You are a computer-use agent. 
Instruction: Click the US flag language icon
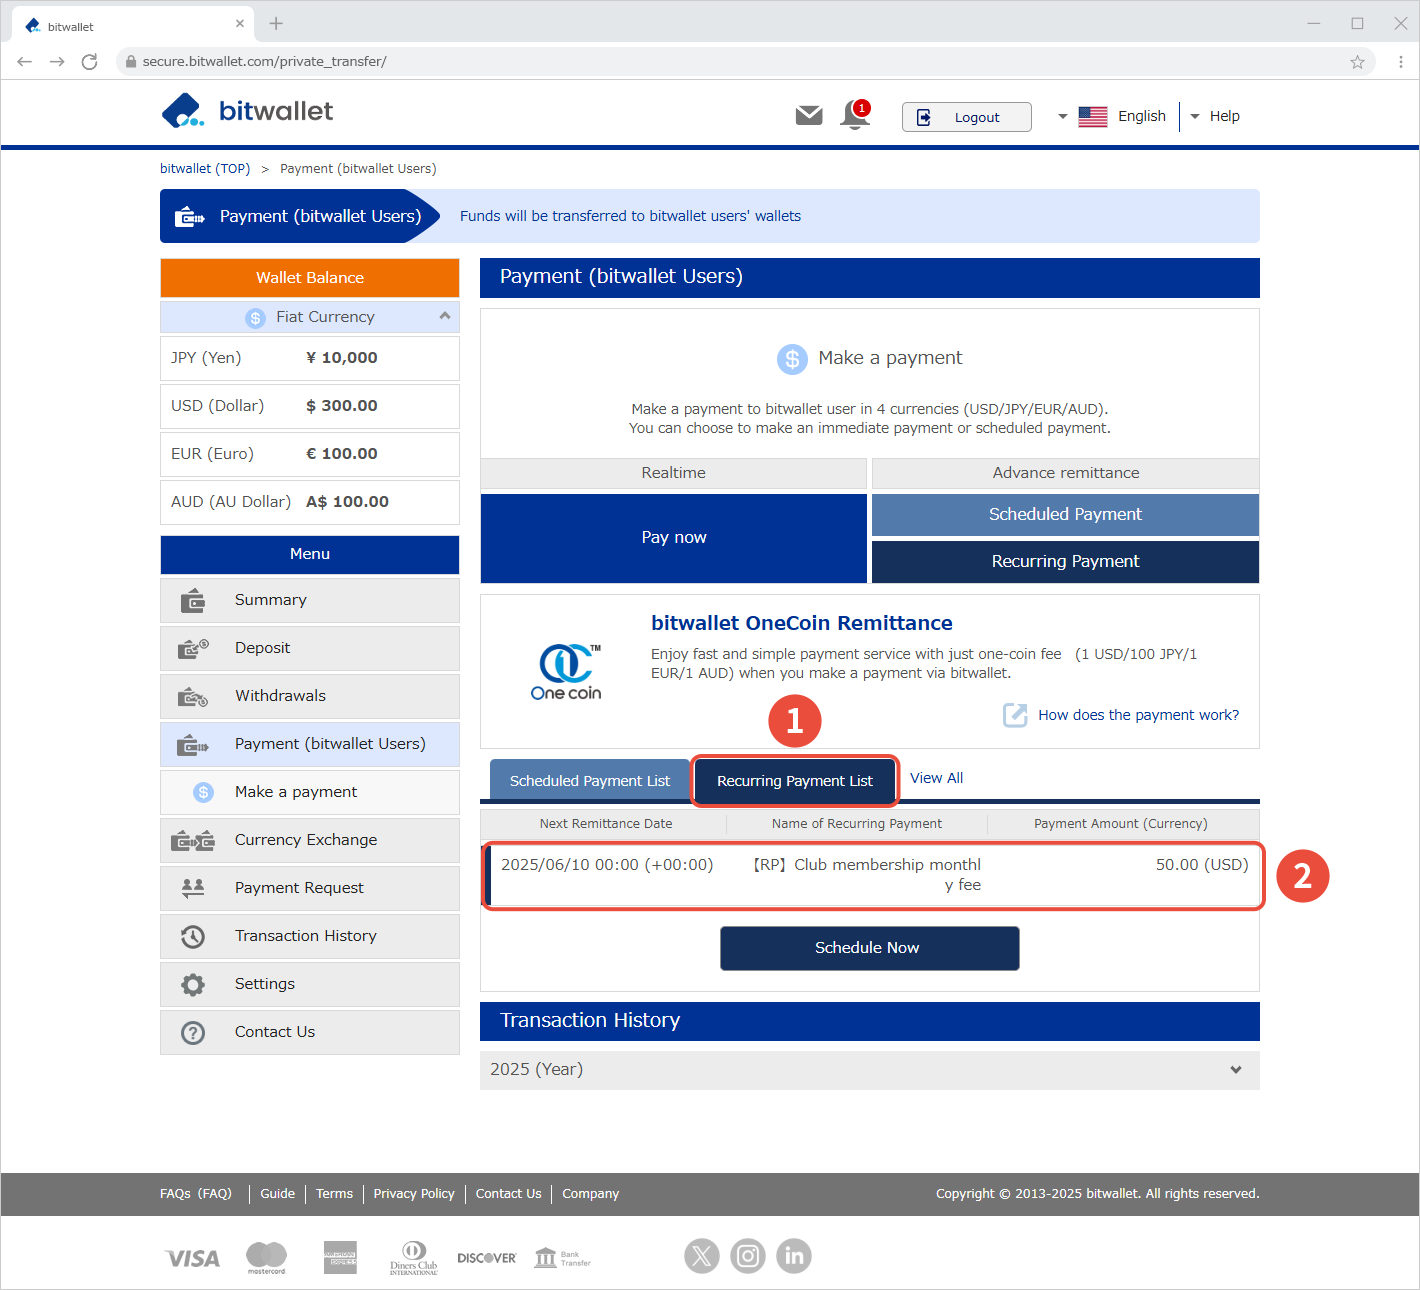tap(1093, 117)
